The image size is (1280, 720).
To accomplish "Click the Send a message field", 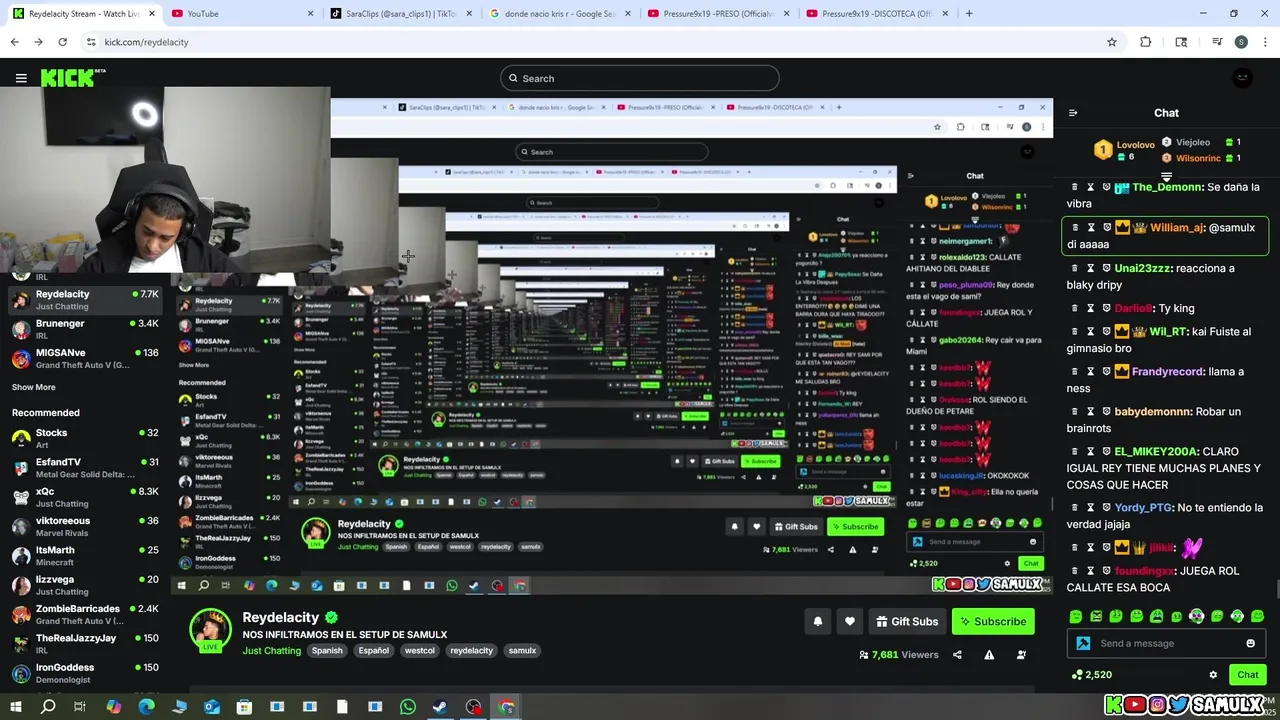I will tap(1167, 643).
